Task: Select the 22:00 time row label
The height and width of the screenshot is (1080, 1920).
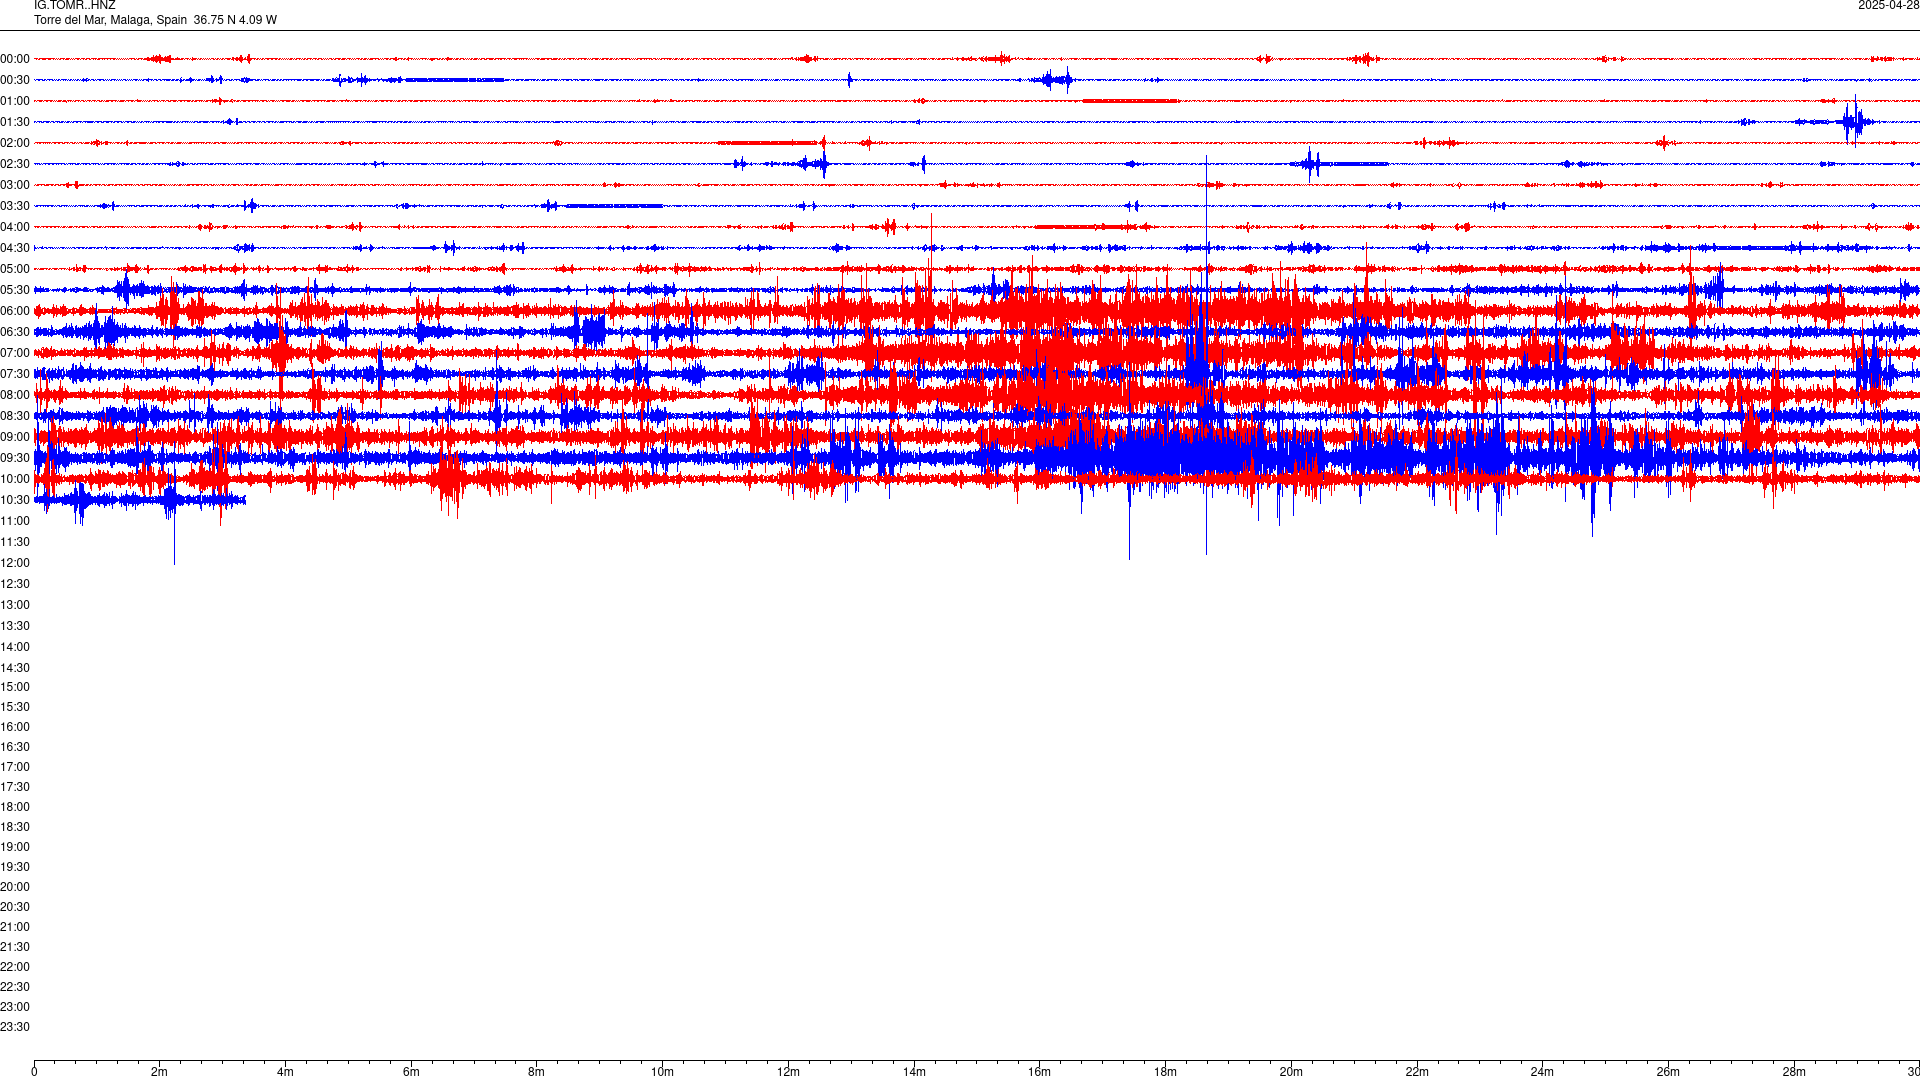Action: click(15, 967)
